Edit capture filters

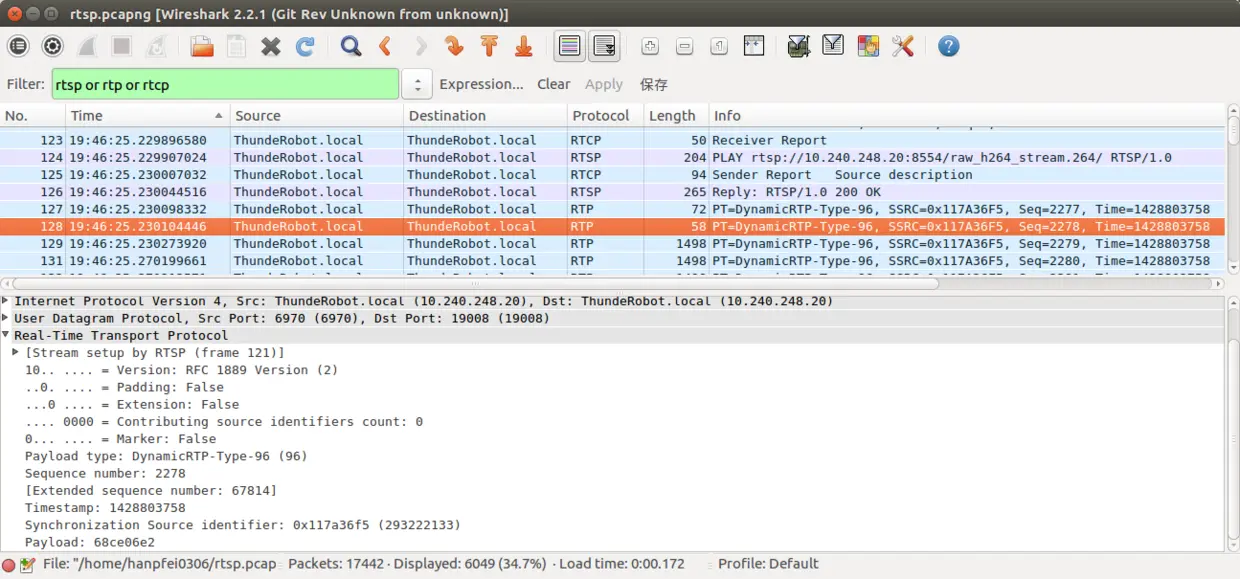pyautogui.click(x=798, y=46)
